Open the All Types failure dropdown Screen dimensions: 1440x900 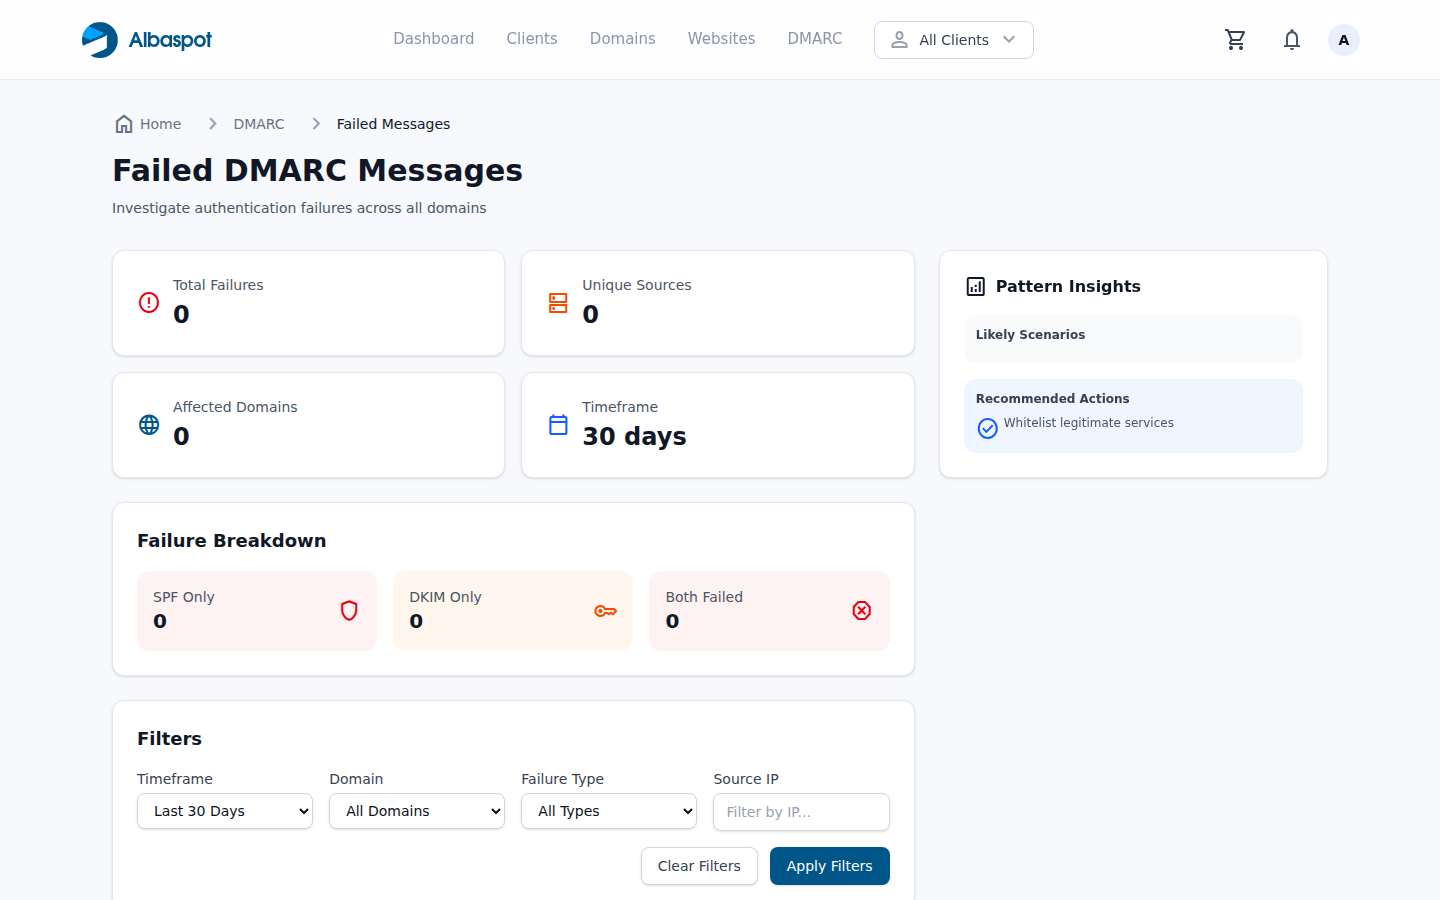coord(608,811)
